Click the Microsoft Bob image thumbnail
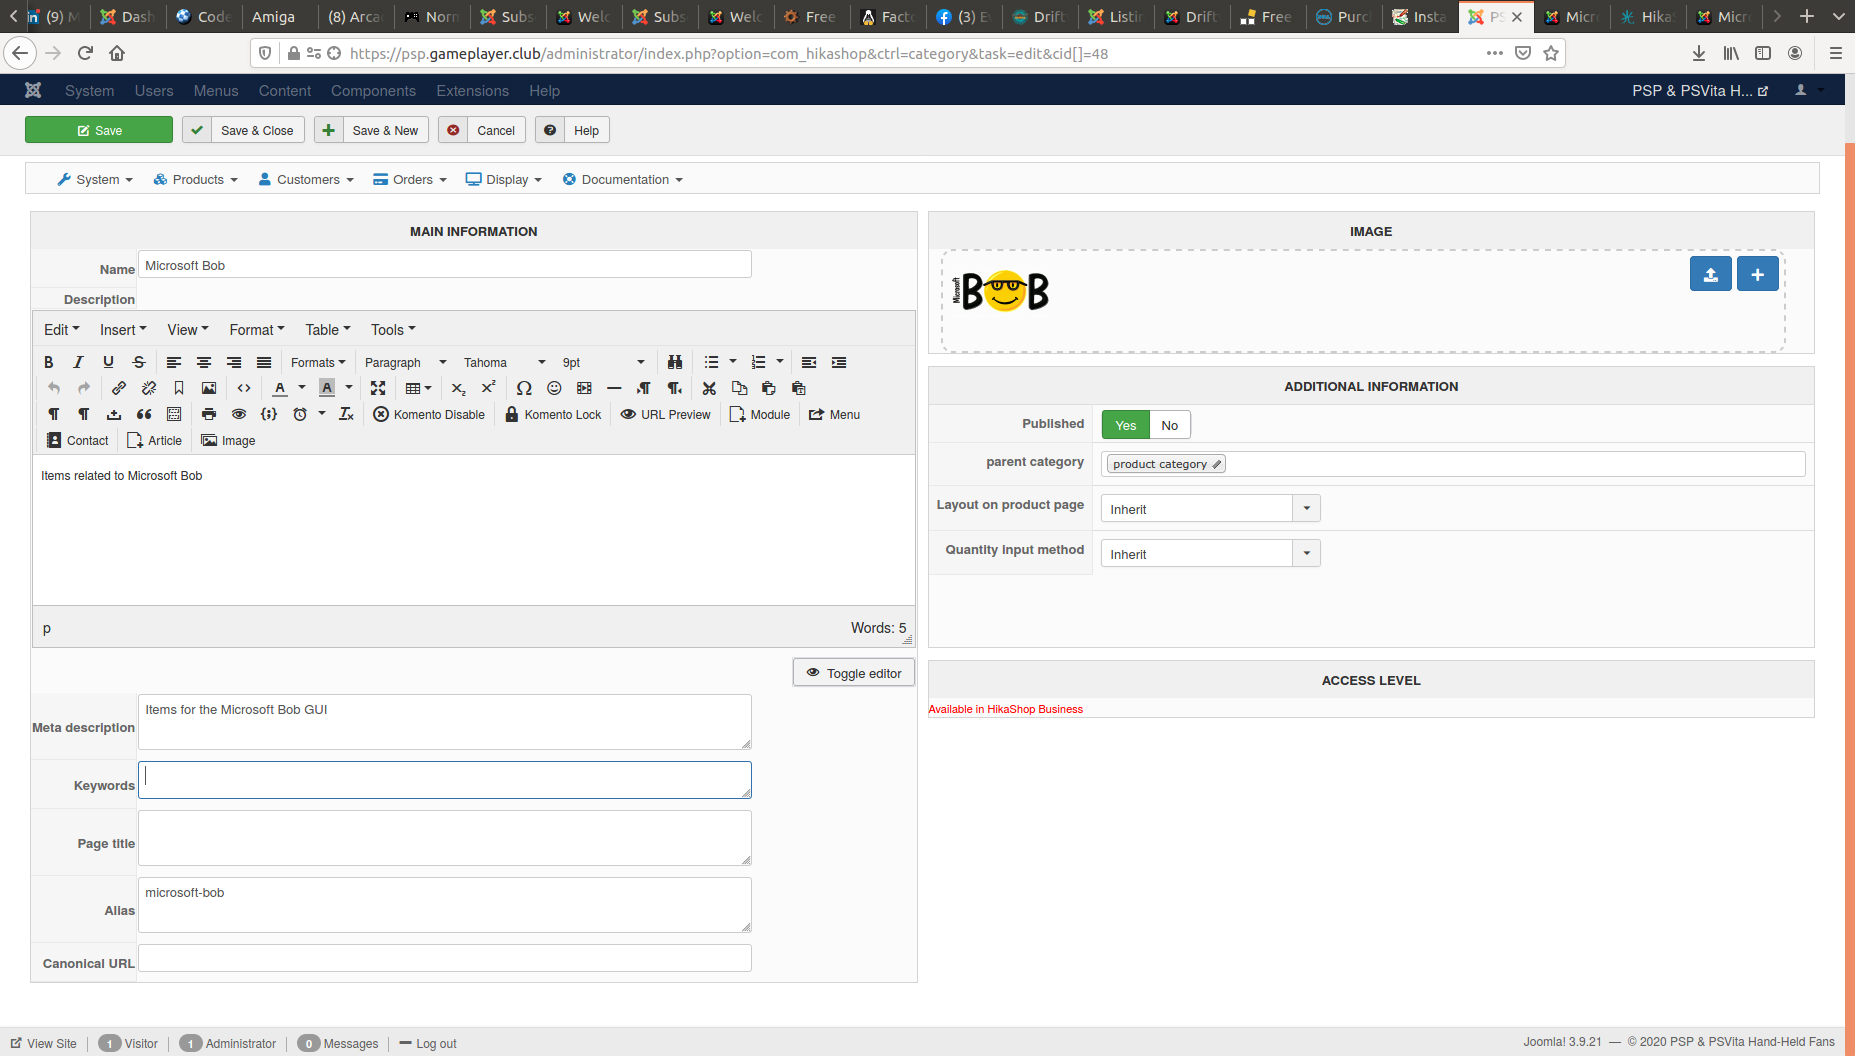Image resolution: width=1855 pixels, height=1056 pixels. 1000,291
